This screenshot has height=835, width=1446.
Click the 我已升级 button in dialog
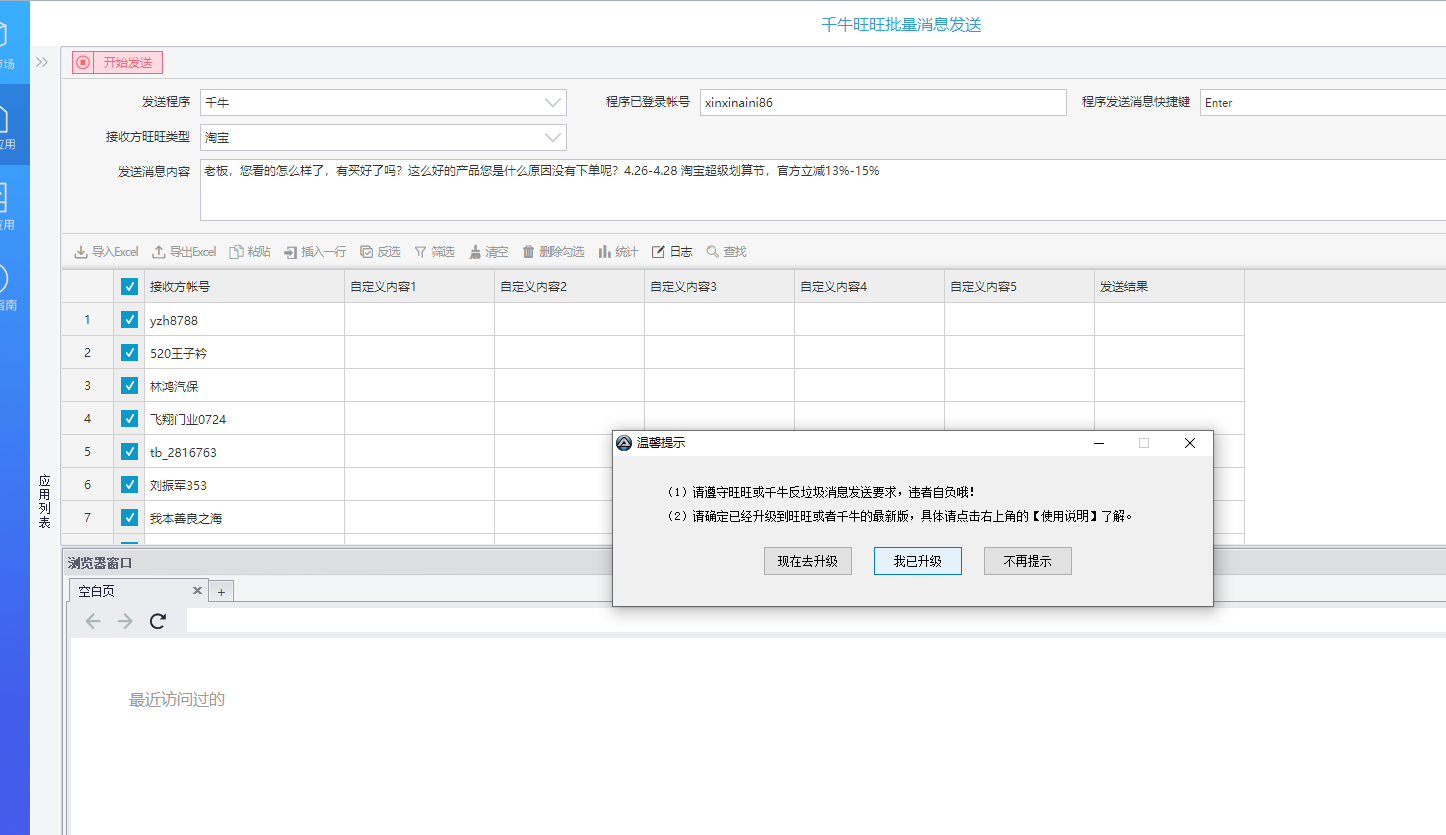(x=918, y=561)
